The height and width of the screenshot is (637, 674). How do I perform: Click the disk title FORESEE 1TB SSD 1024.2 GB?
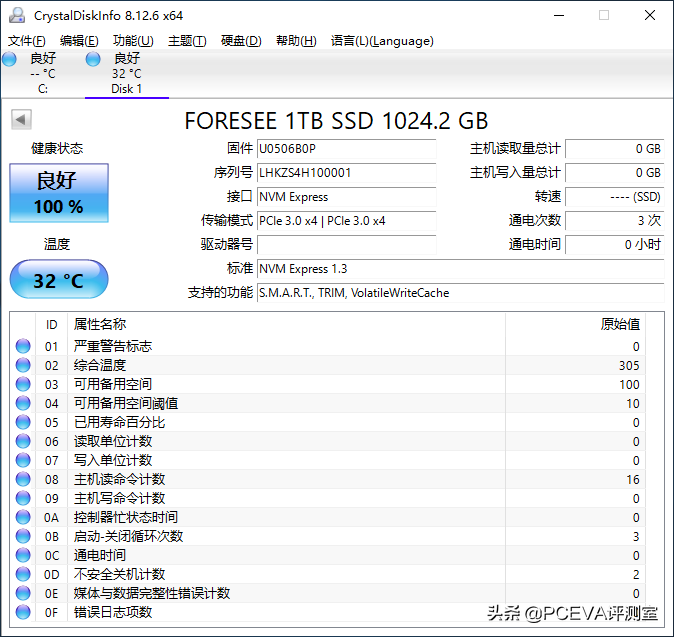(x=336, y=121)
